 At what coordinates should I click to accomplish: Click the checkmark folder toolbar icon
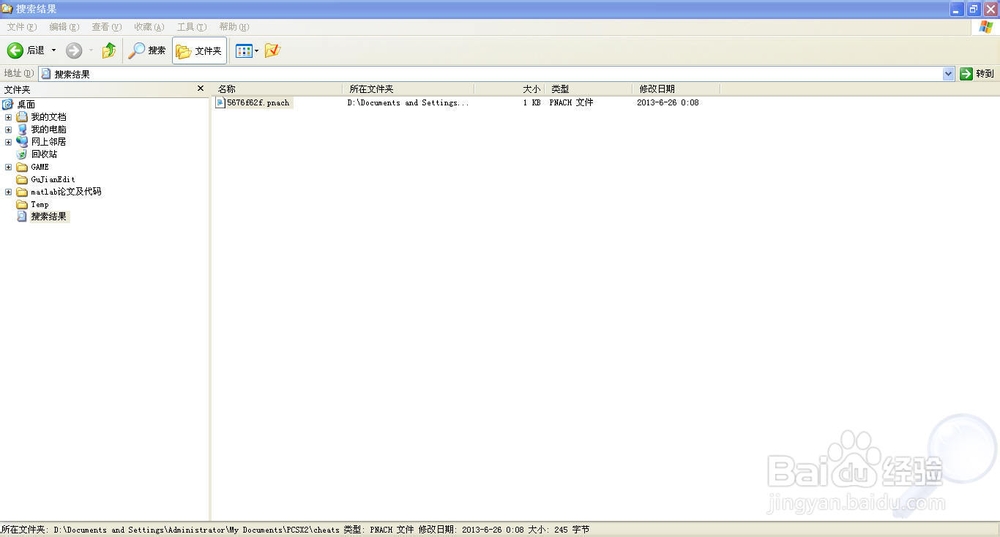tap(272, 50)
